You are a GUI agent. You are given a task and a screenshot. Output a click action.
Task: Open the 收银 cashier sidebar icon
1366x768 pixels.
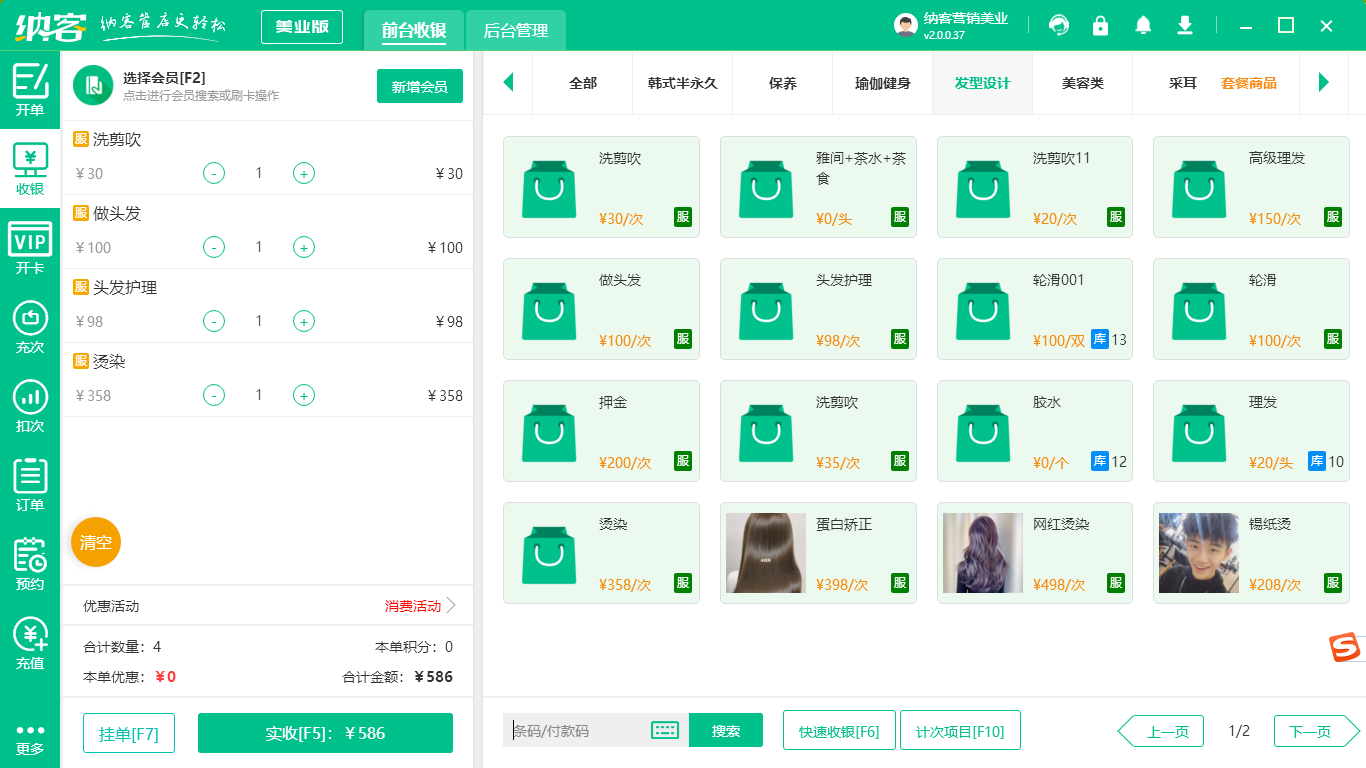[29, 163]
